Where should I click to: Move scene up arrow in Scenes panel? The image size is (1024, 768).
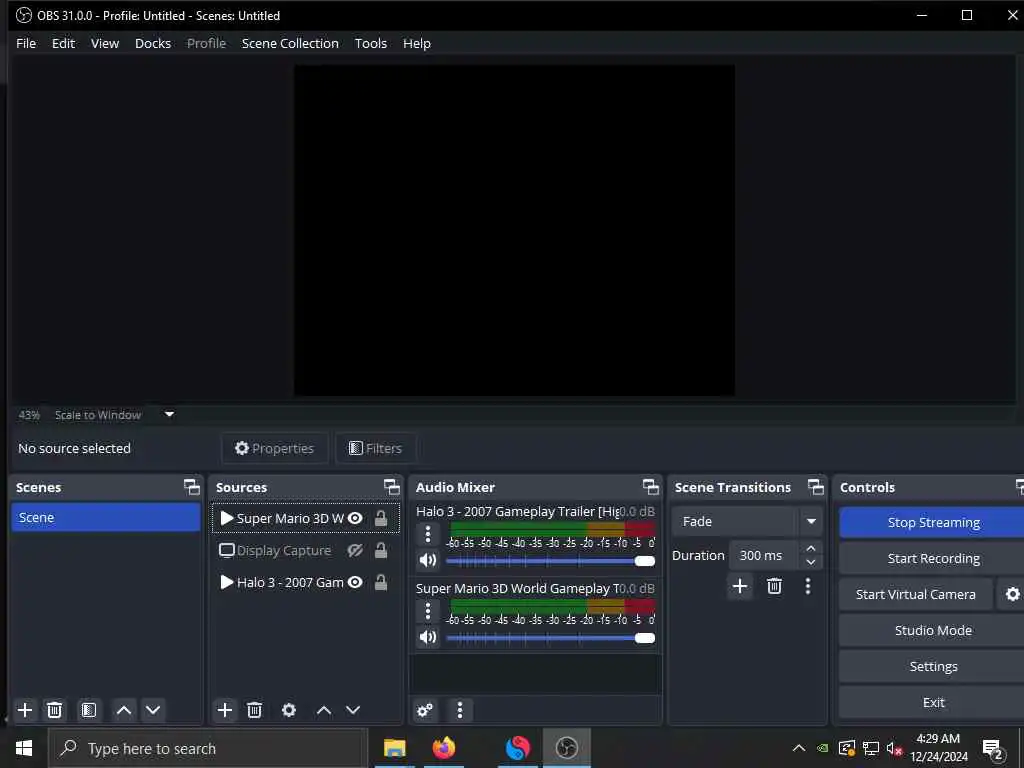124,710
